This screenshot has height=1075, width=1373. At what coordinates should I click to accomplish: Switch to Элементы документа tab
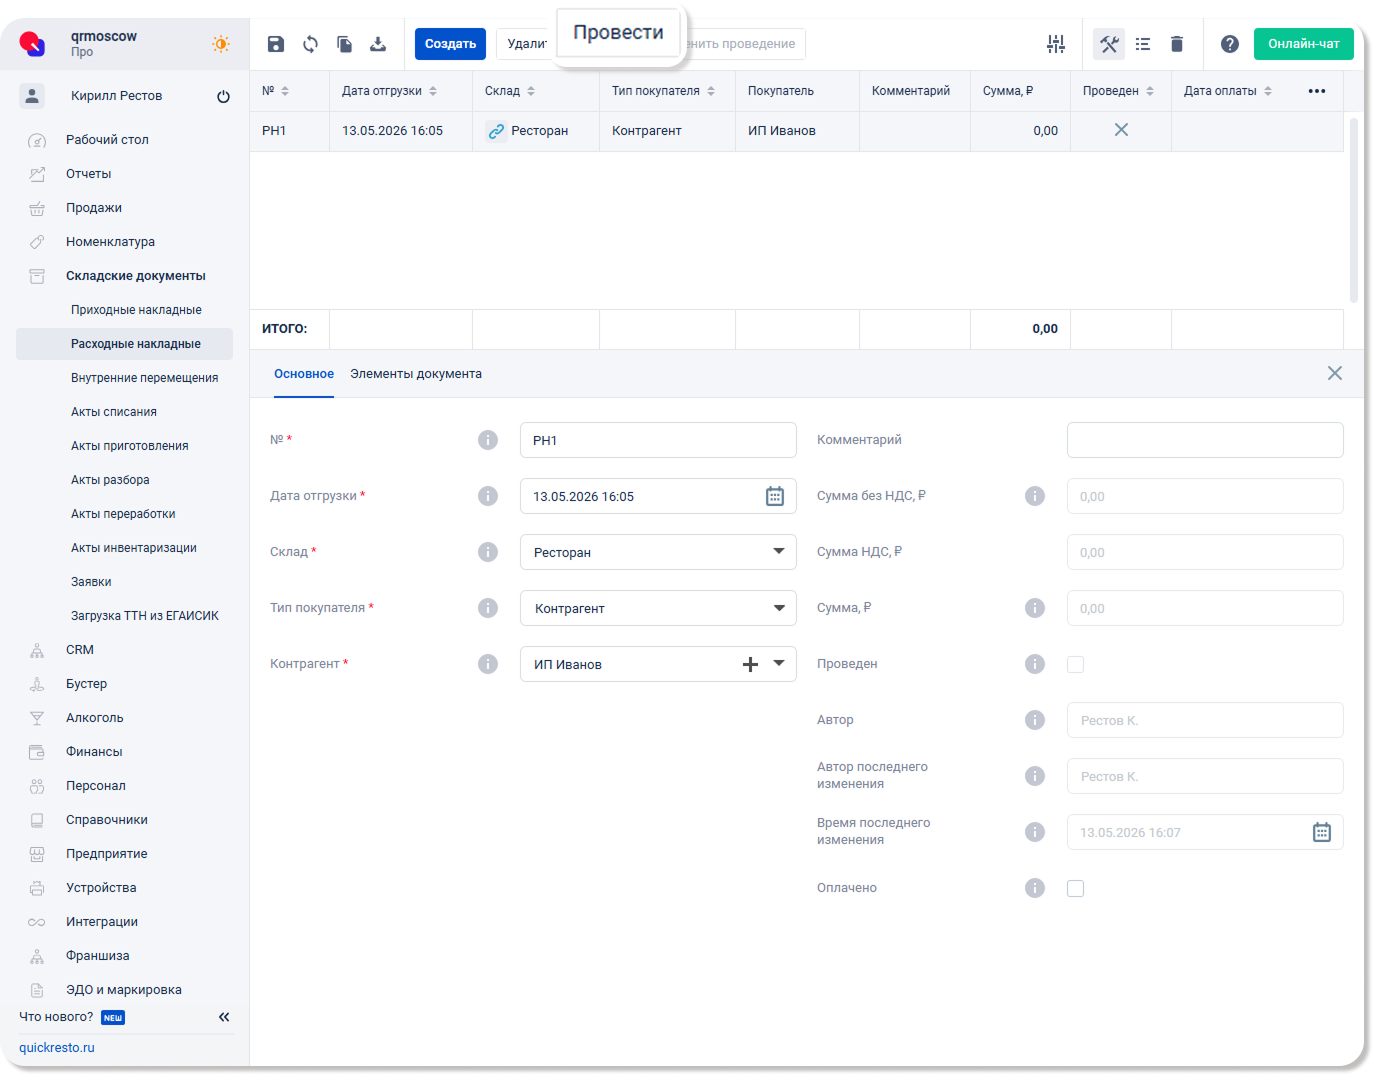coord(416,374)
